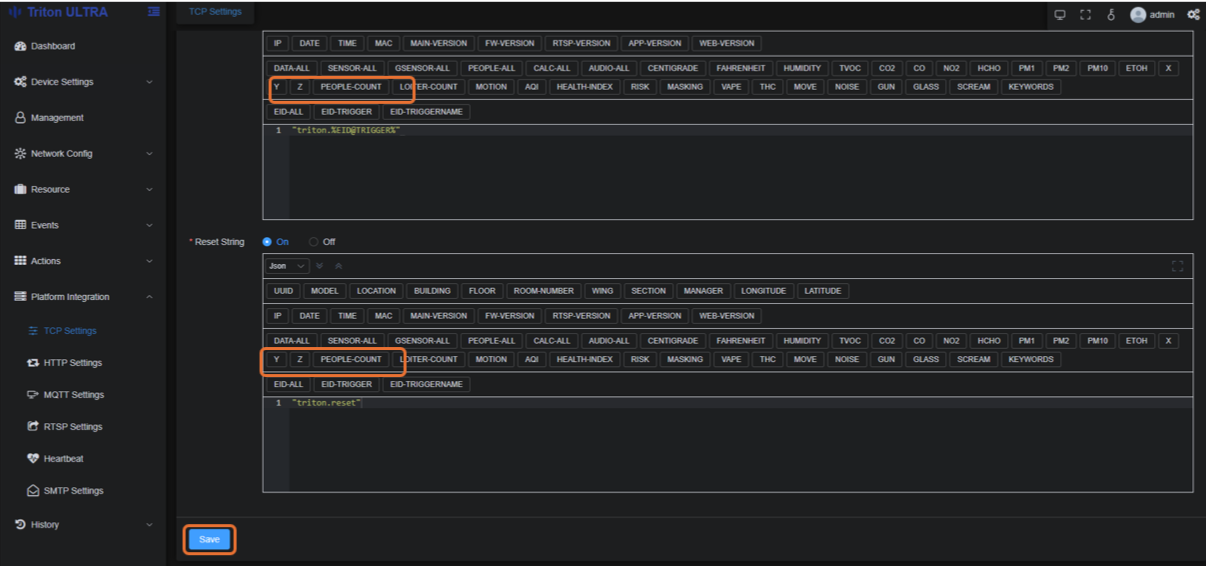Insert BUILDING tag in Reset String

[x=432, y=291]
